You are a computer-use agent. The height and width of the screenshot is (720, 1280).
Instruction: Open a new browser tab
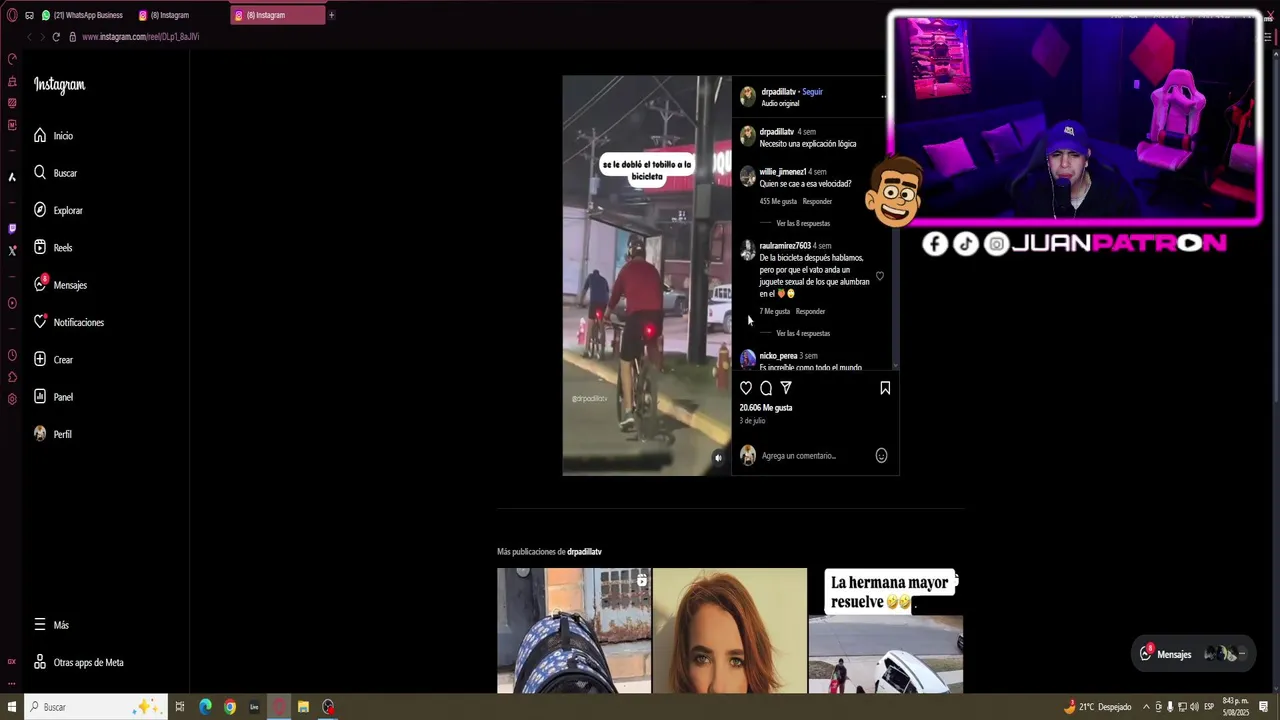(331, 15)
